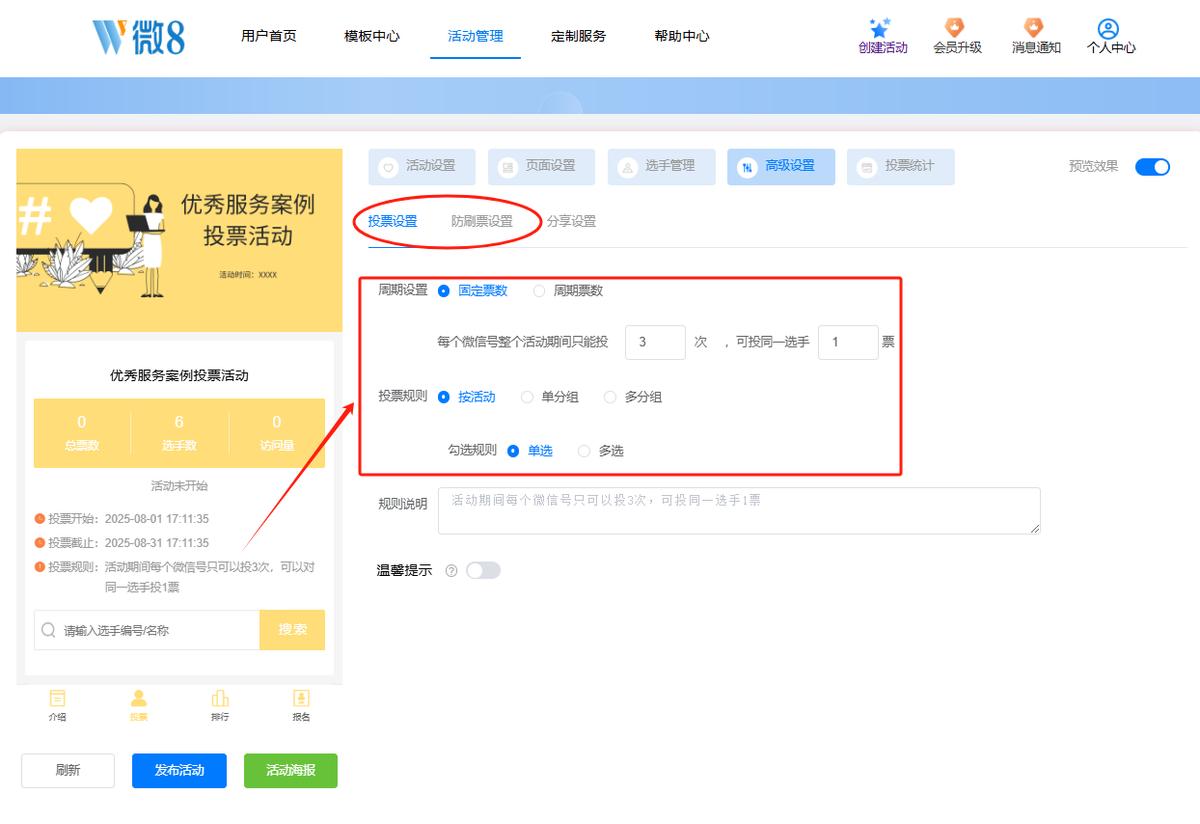Switch to 活动设置 tab
The width and height of the screenshot is (1200, 824).
point(422,167)
